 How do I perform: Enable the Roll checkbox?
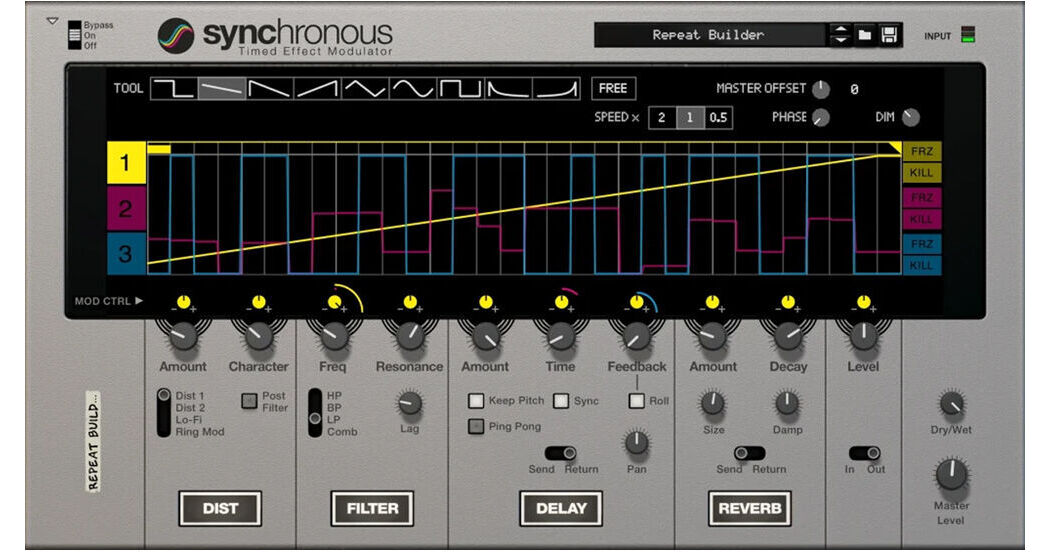(637, 401)
